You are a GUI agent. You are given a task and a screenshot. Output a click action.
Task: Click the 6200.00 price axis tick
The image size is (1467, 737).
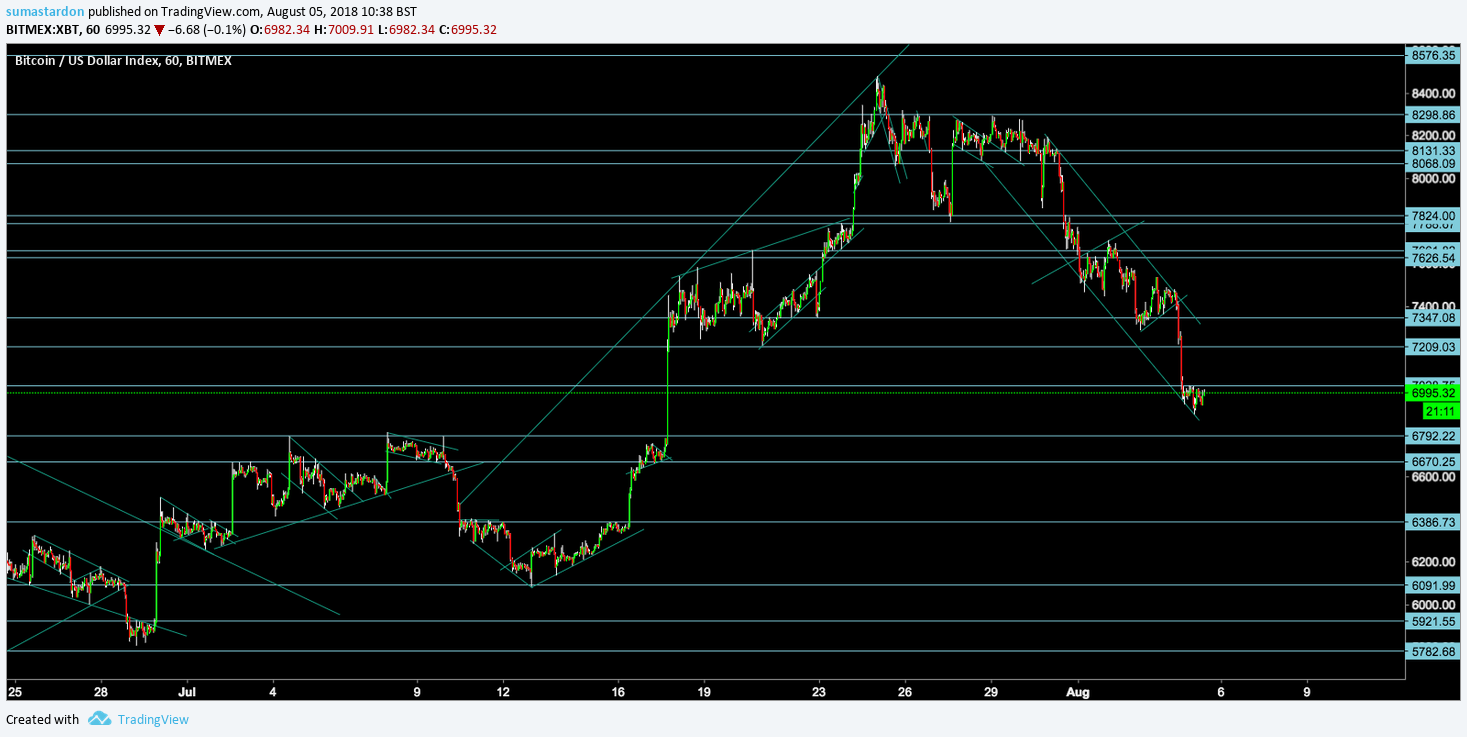[x=1433, y=562]
